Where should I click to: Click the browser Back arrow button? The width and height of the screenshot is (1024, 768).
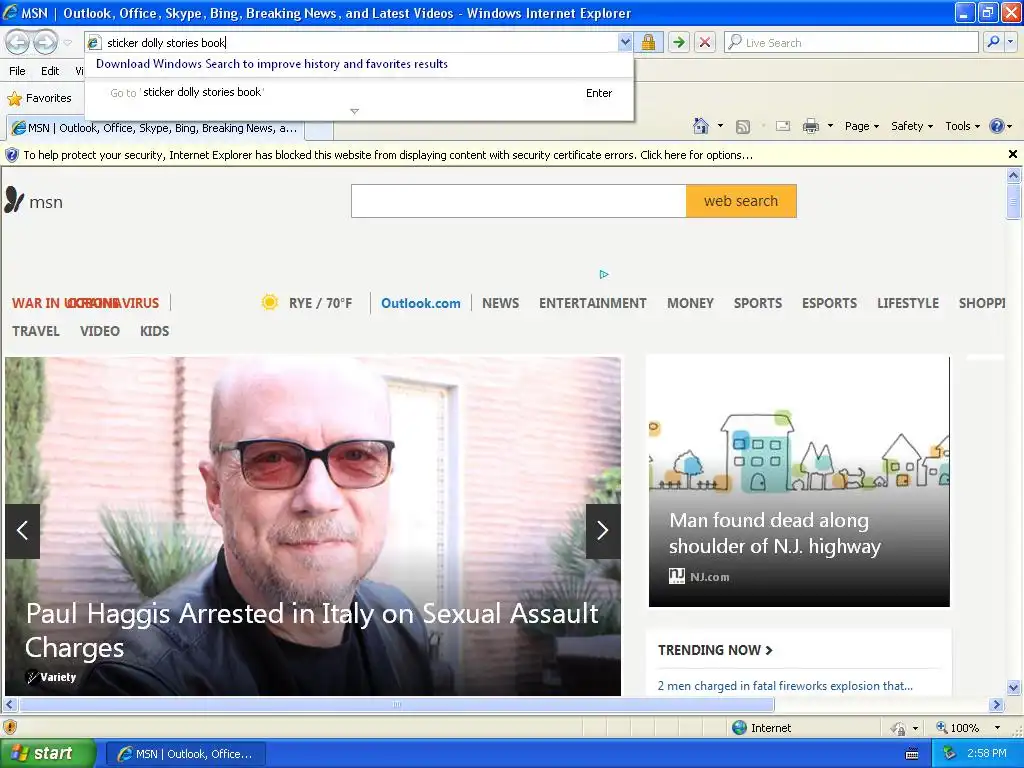tap(18, 42)
